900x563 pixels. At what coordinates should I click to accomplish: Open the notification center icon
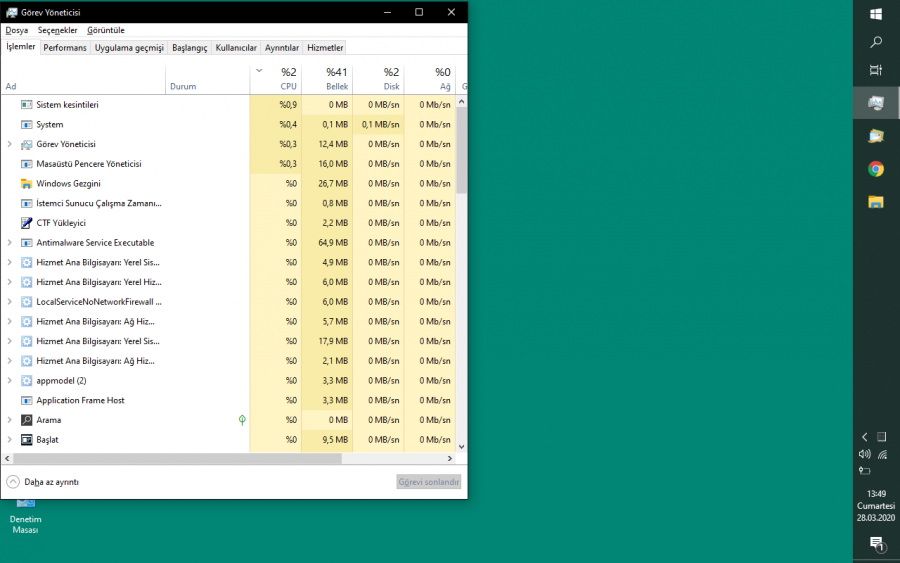coord(876,543)
